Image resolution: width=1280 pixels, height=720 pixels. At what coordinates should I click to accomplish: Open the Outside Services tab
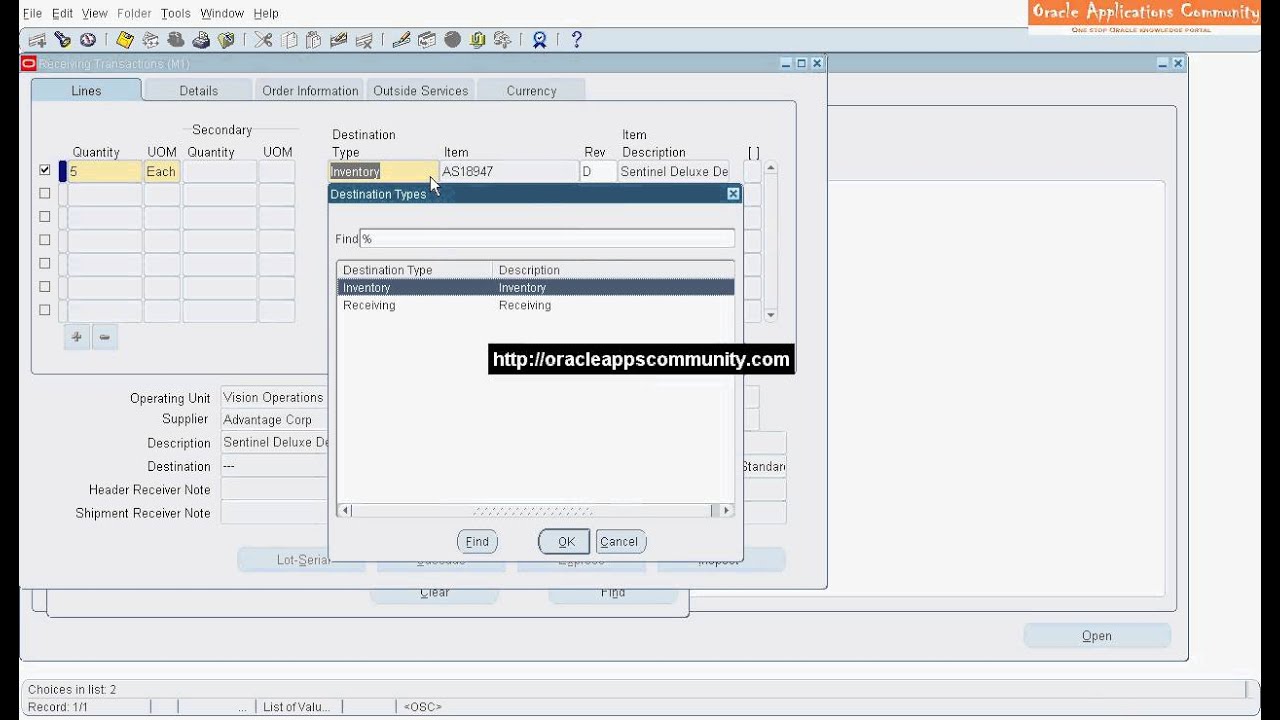click(421, 90)
